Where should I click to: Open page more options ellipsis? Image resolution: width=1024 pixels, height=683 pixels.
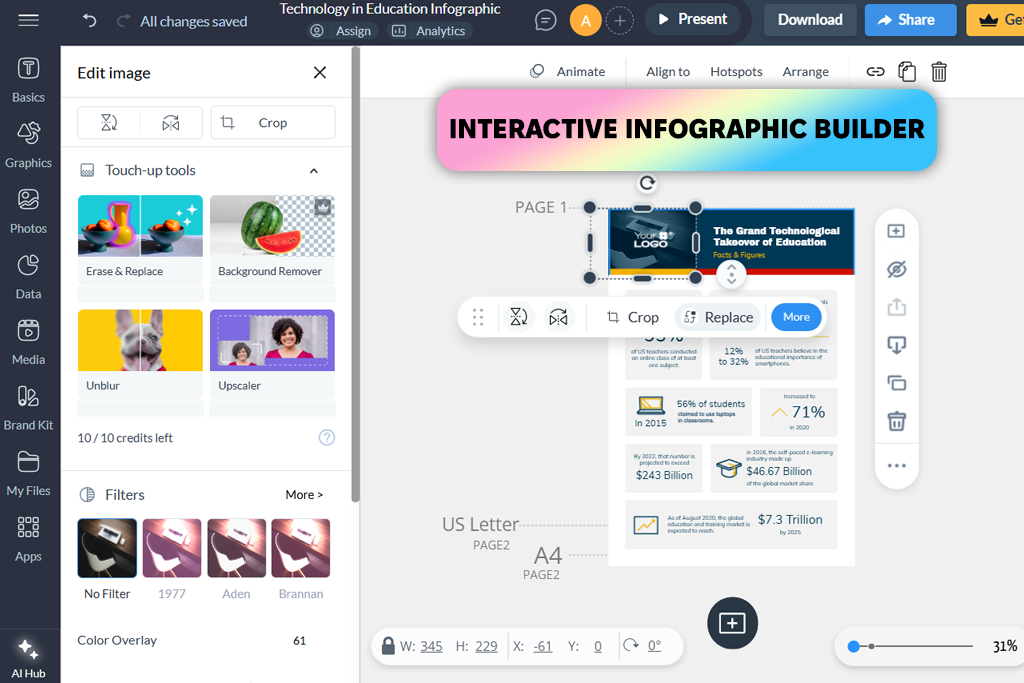[x=896, y=466]
